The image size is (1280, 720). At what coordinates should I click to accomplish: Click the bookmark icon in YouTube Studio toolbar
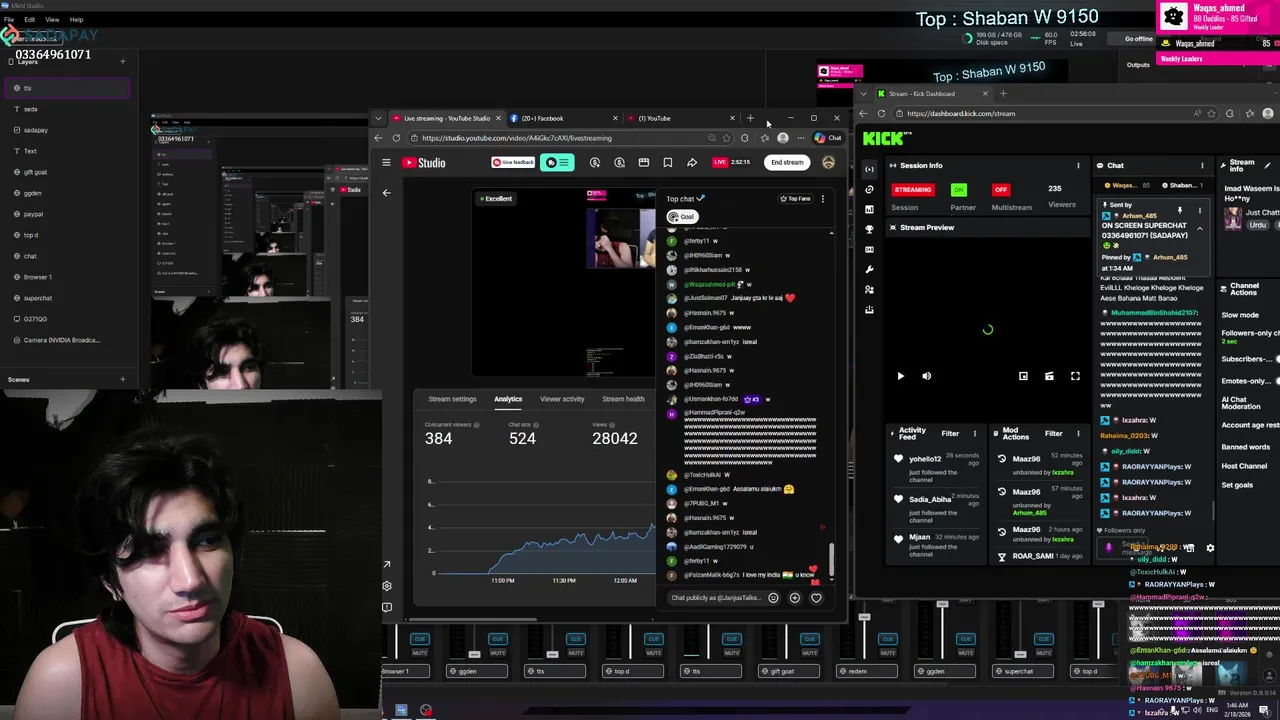[x=667, y=162]
